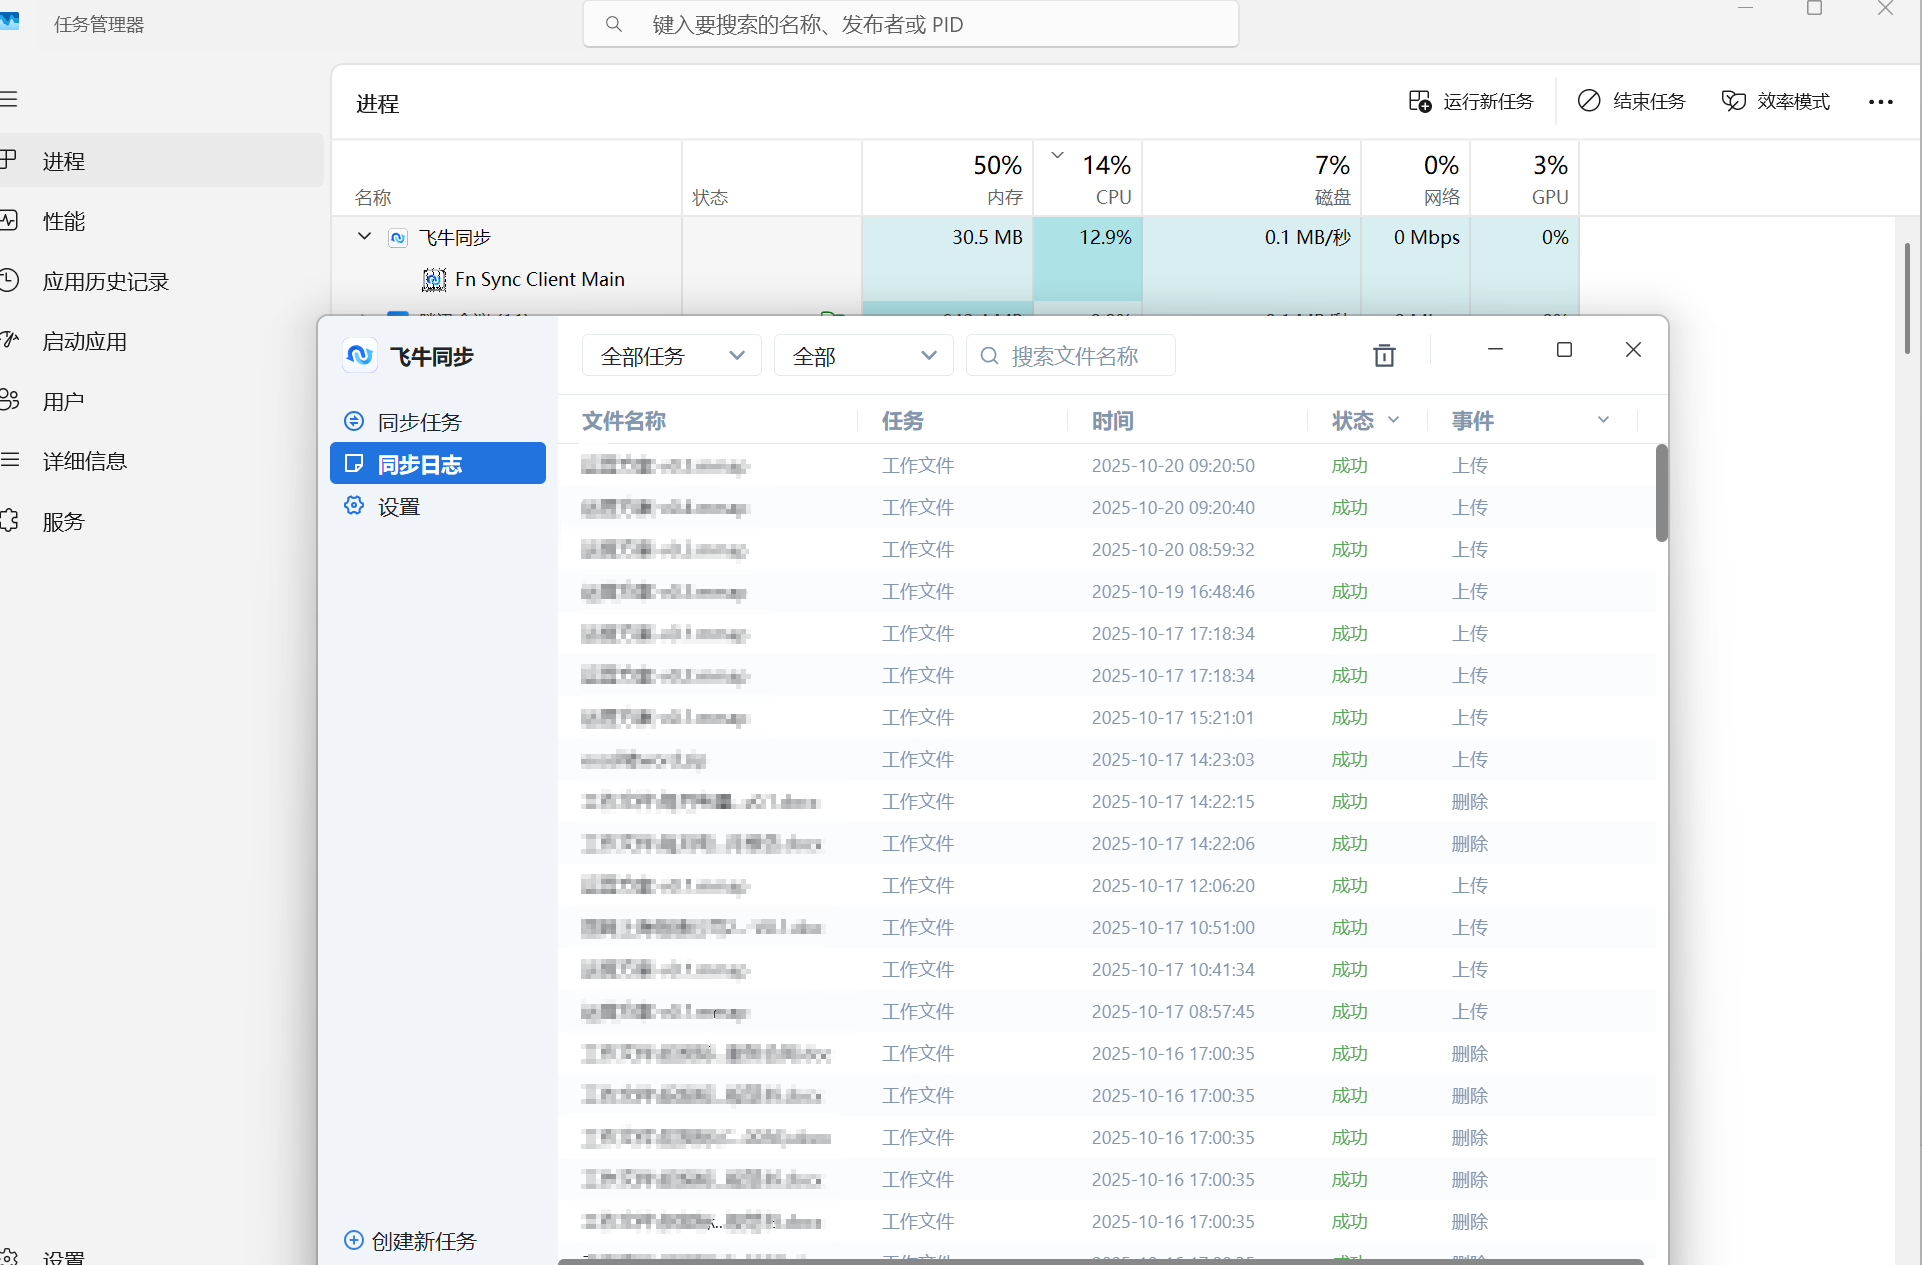Viewport: 1922px width, 1265px height.
Task: Click the sync log vertical scrollbar
Action: tap(1661, 493)
